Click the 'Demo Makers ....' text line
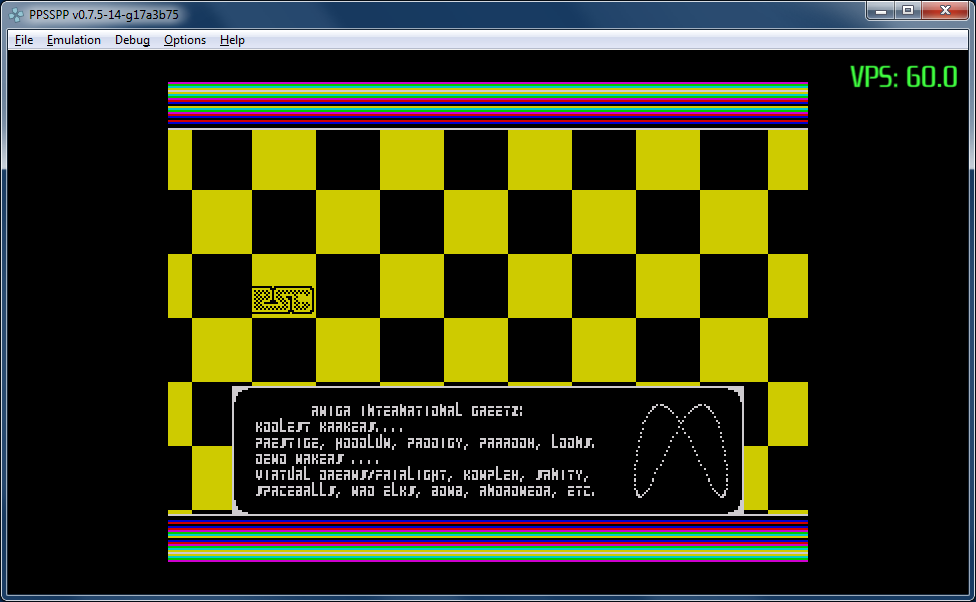Screen dimensions: 976x602 (x=317, y=459)
